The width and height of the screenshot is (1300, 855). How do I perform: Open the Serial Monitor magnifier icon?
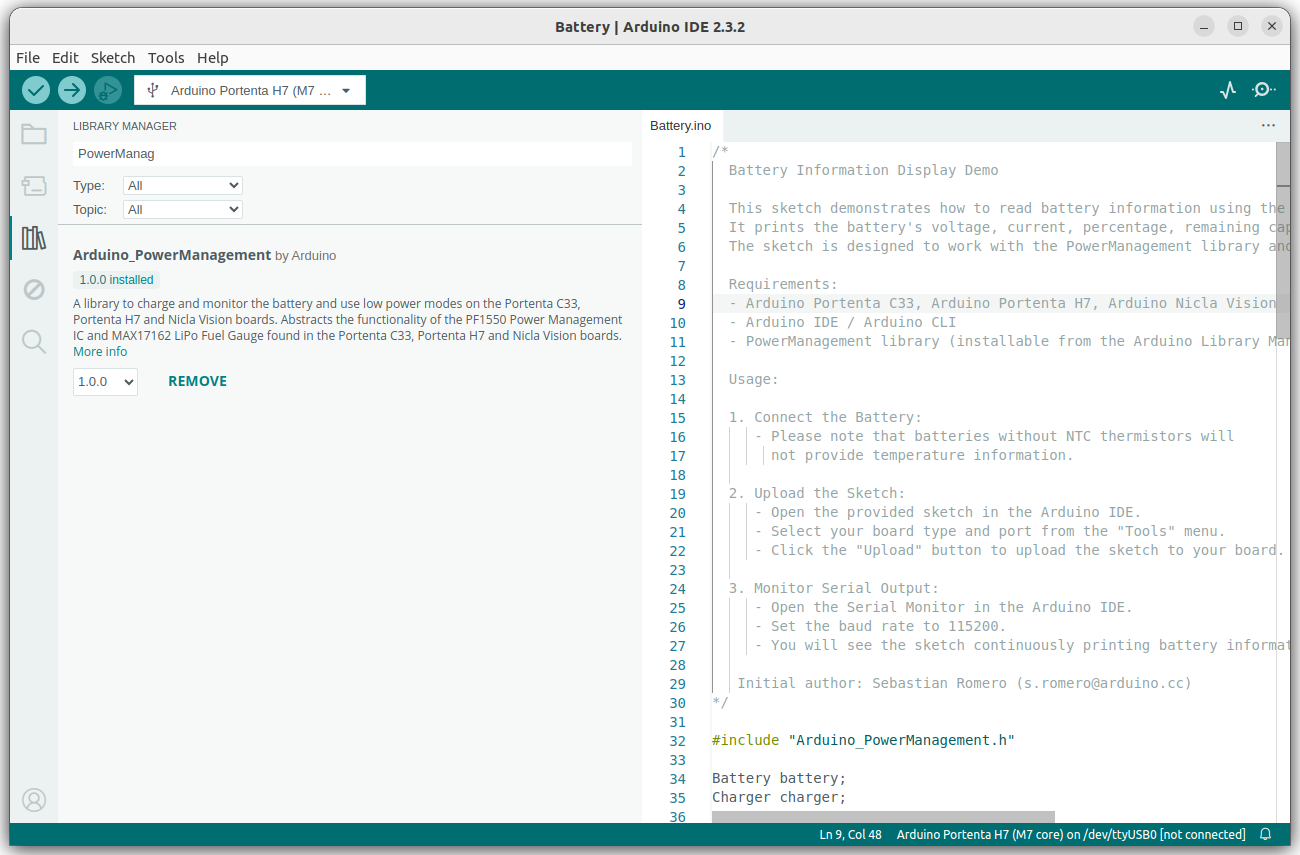click(x=1264, y=90)
